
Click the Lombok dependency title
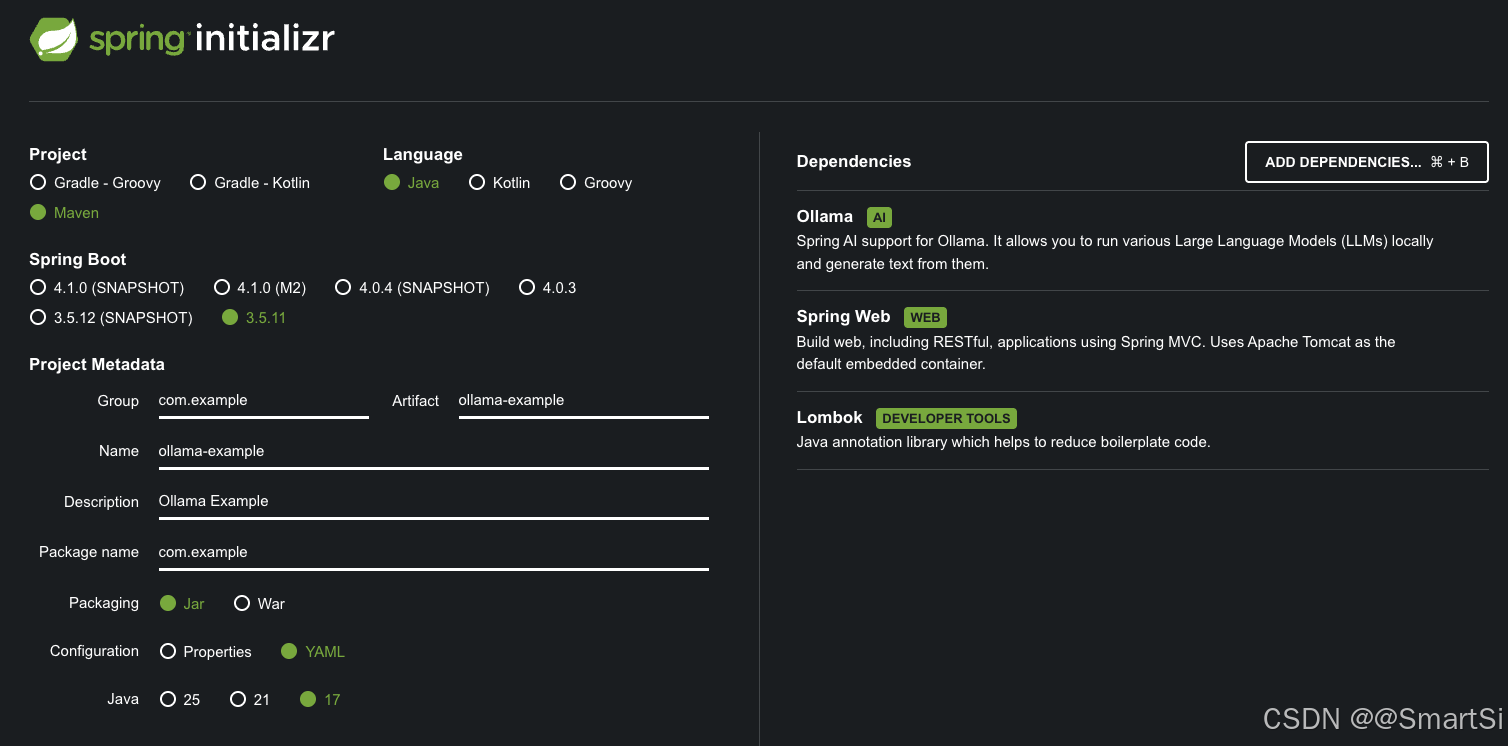click(829, 418)
